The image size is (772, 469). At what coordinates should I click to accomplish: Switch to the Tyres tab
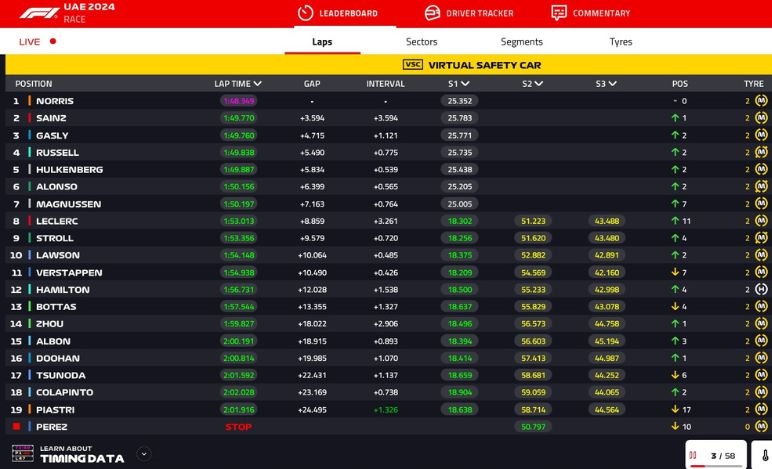pos(620,42)
